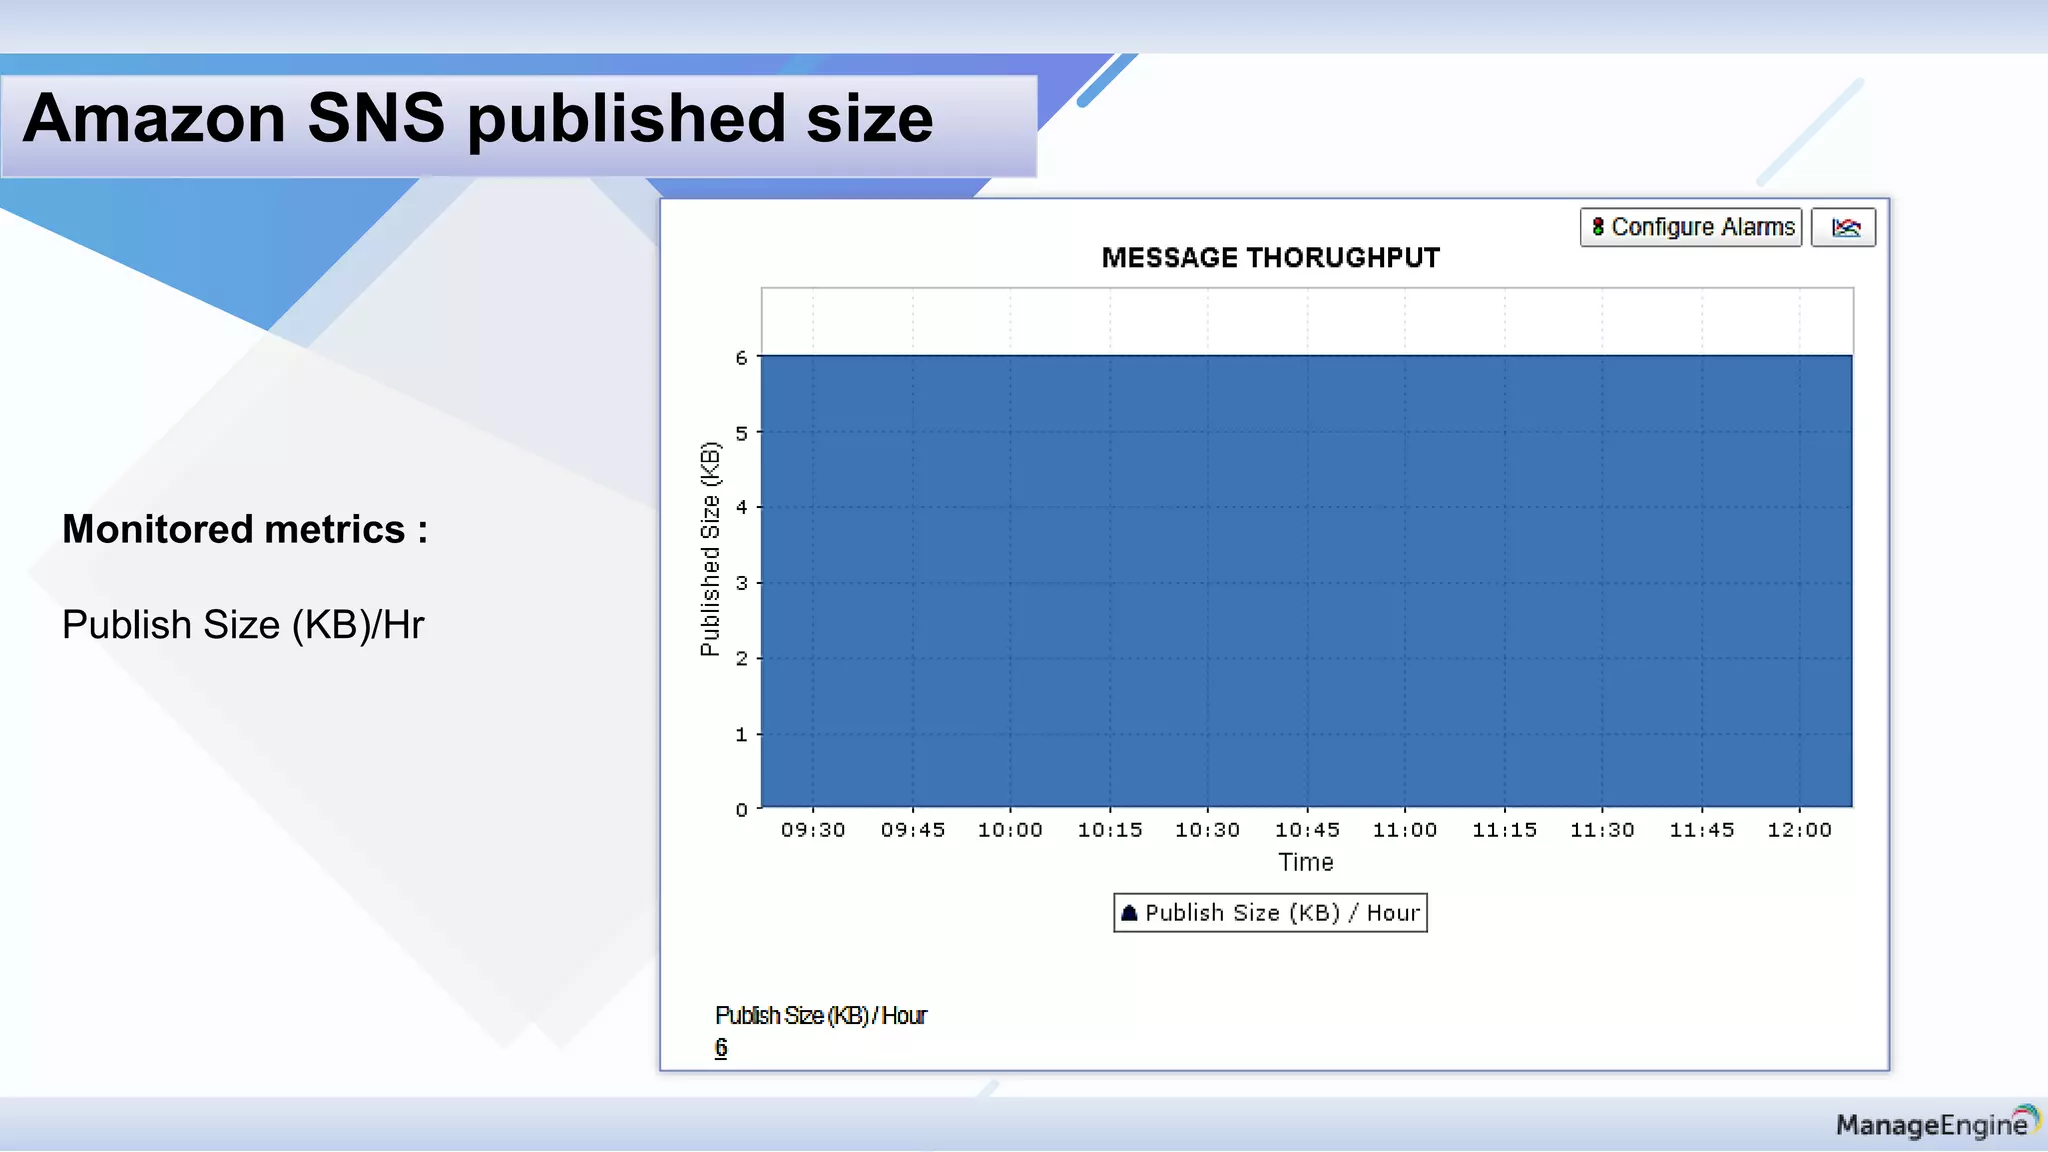Click the MESSAGE THORUGHPUT chart title
This screenshot has height=1152, width=2048.
coord(1270,258)
